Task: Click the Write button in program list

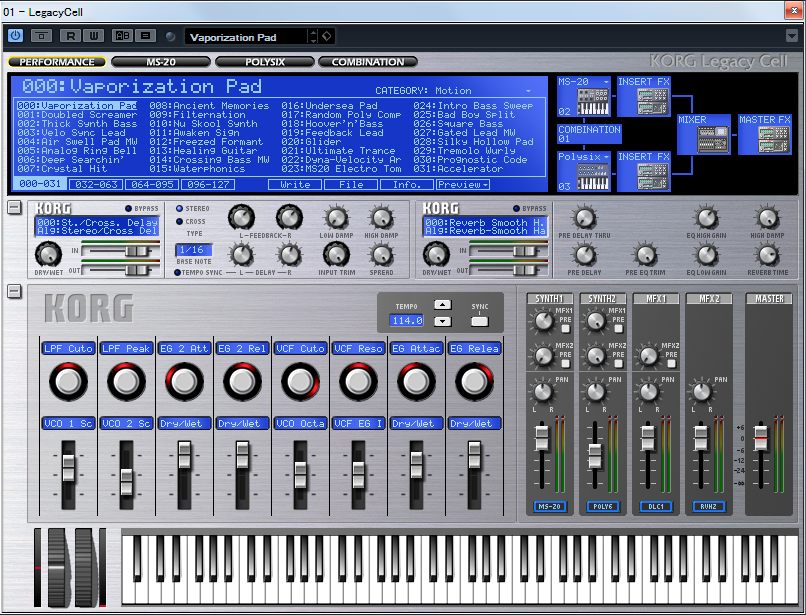Action: click(295, 185)
